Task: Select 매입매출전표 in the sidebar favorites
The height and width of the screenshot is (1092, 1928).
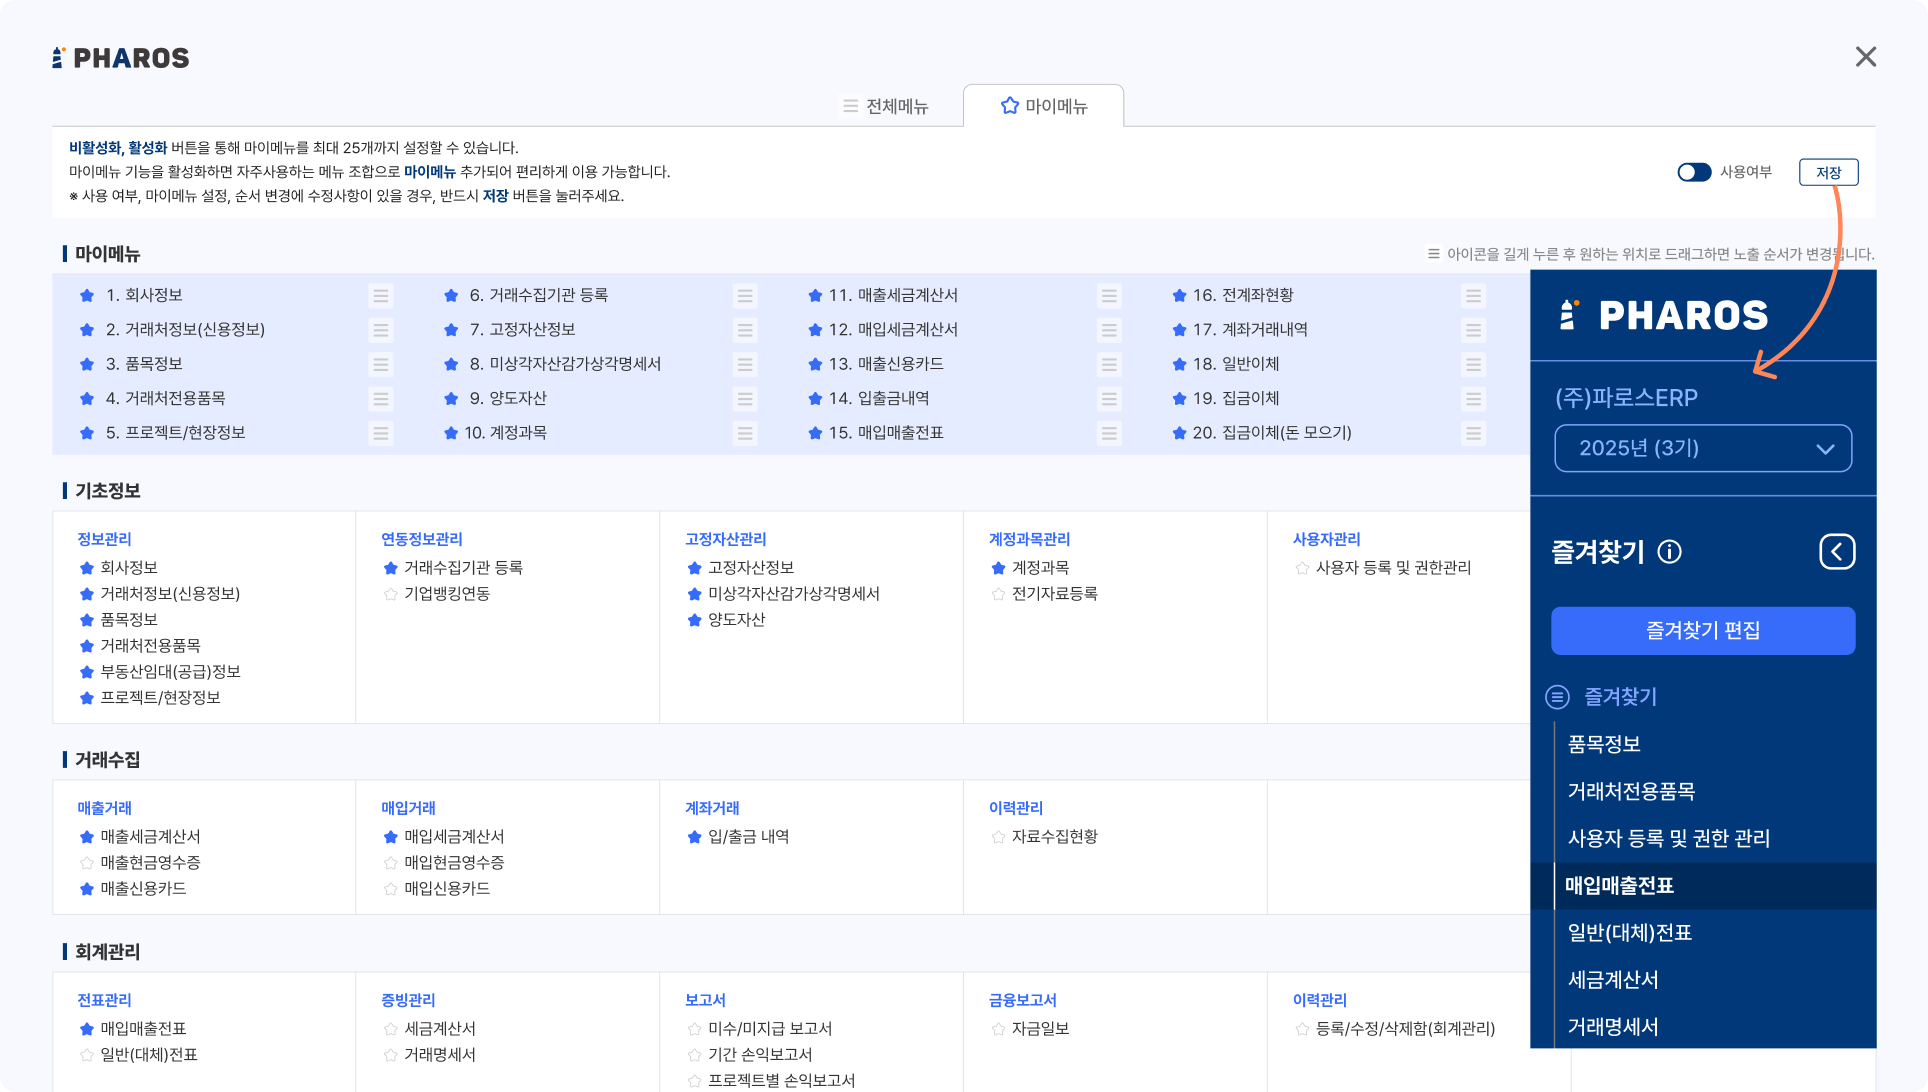Action: tap(1703, 886)
